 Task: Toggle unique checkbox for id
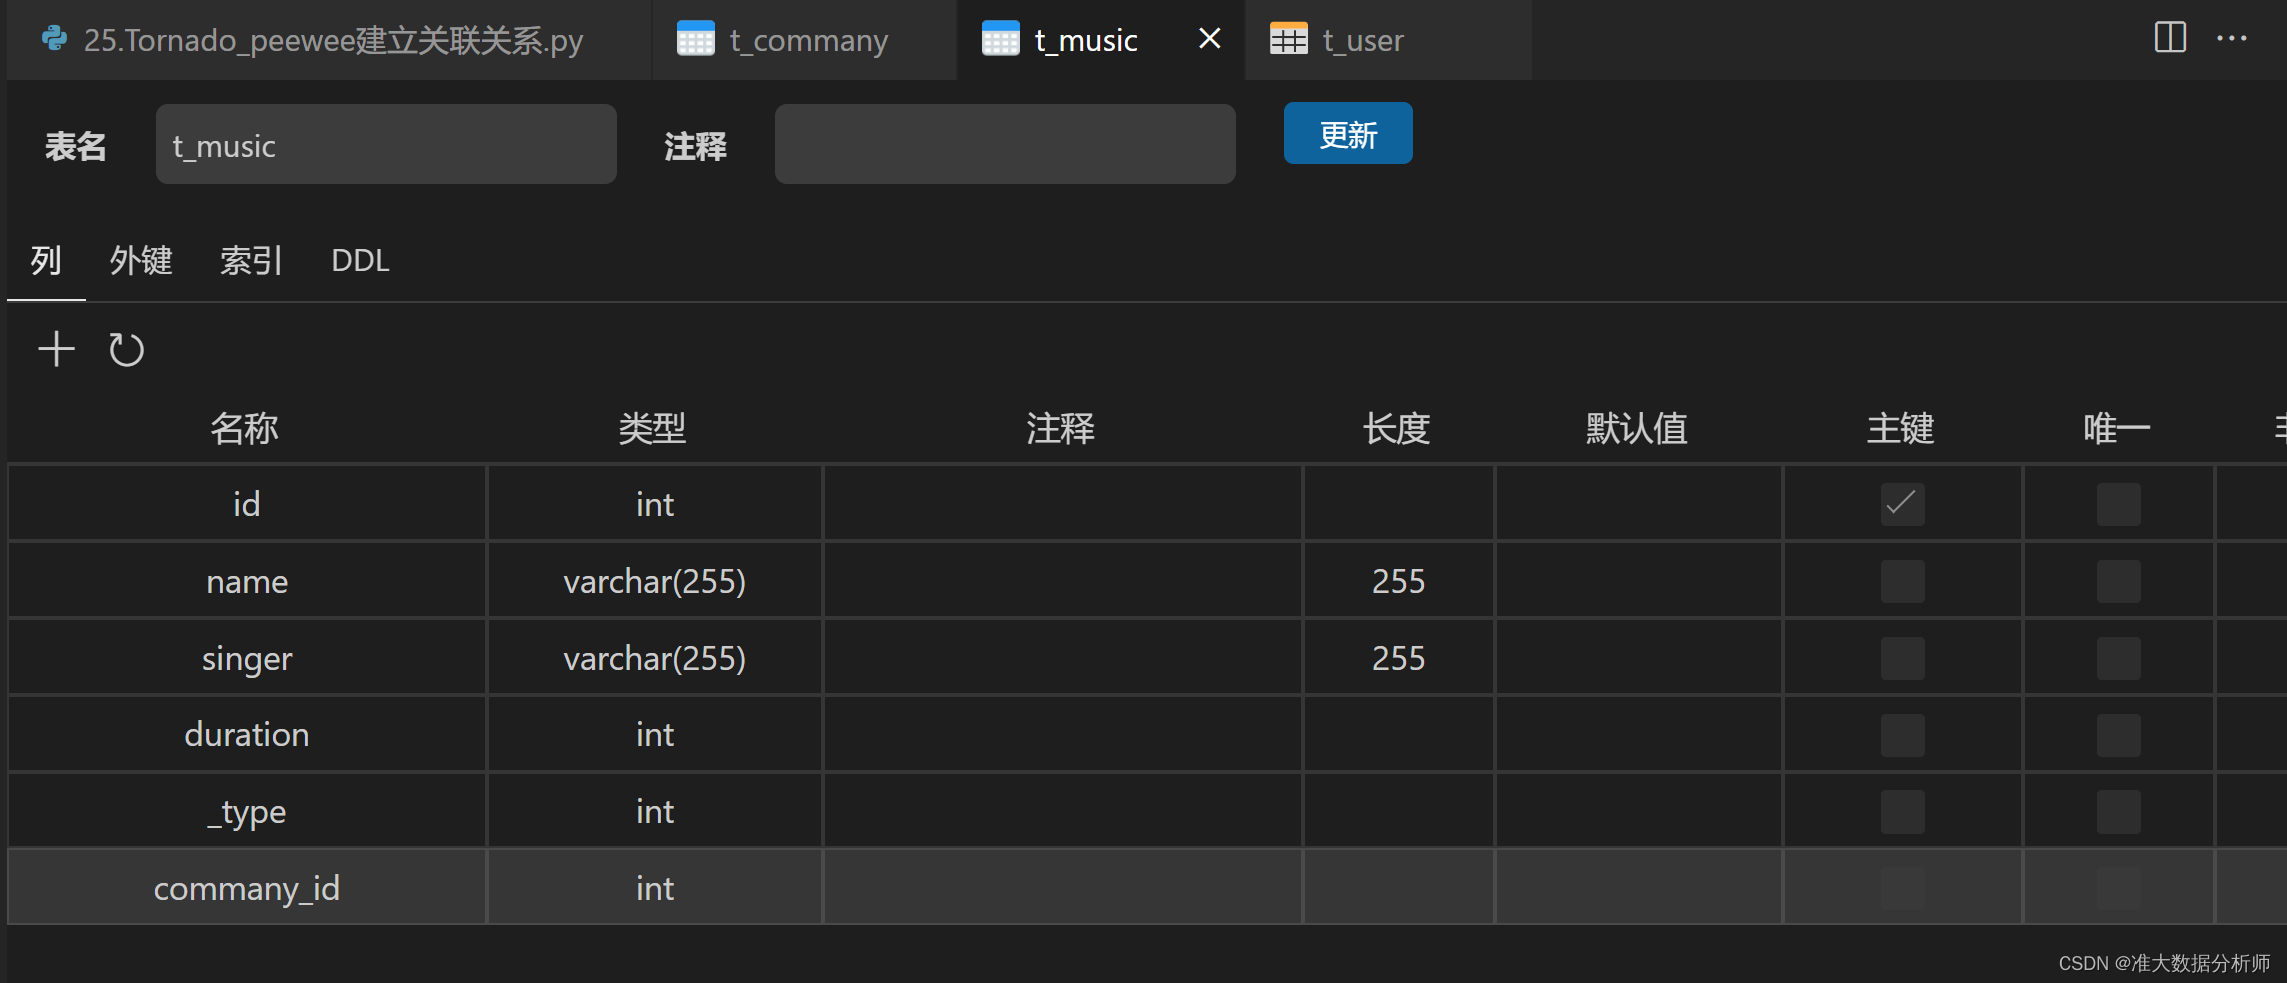tap(2118, 504)
